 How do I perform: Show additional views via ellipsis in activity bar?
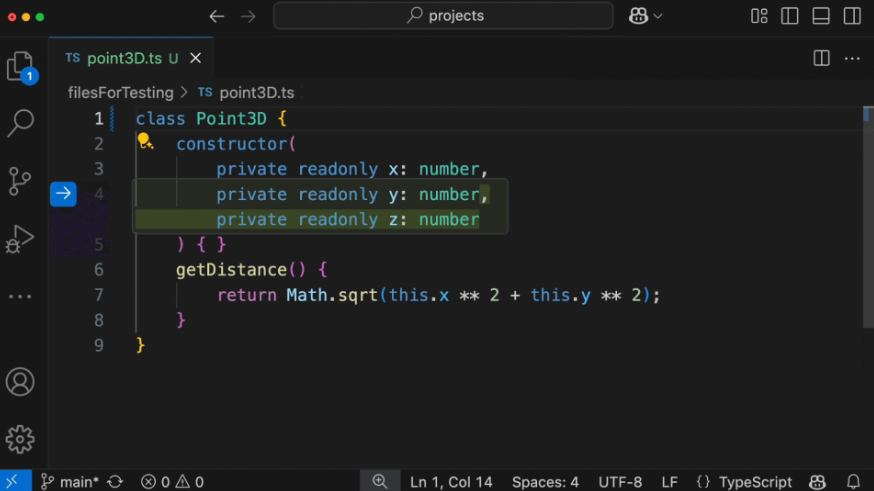pos(20,297)
